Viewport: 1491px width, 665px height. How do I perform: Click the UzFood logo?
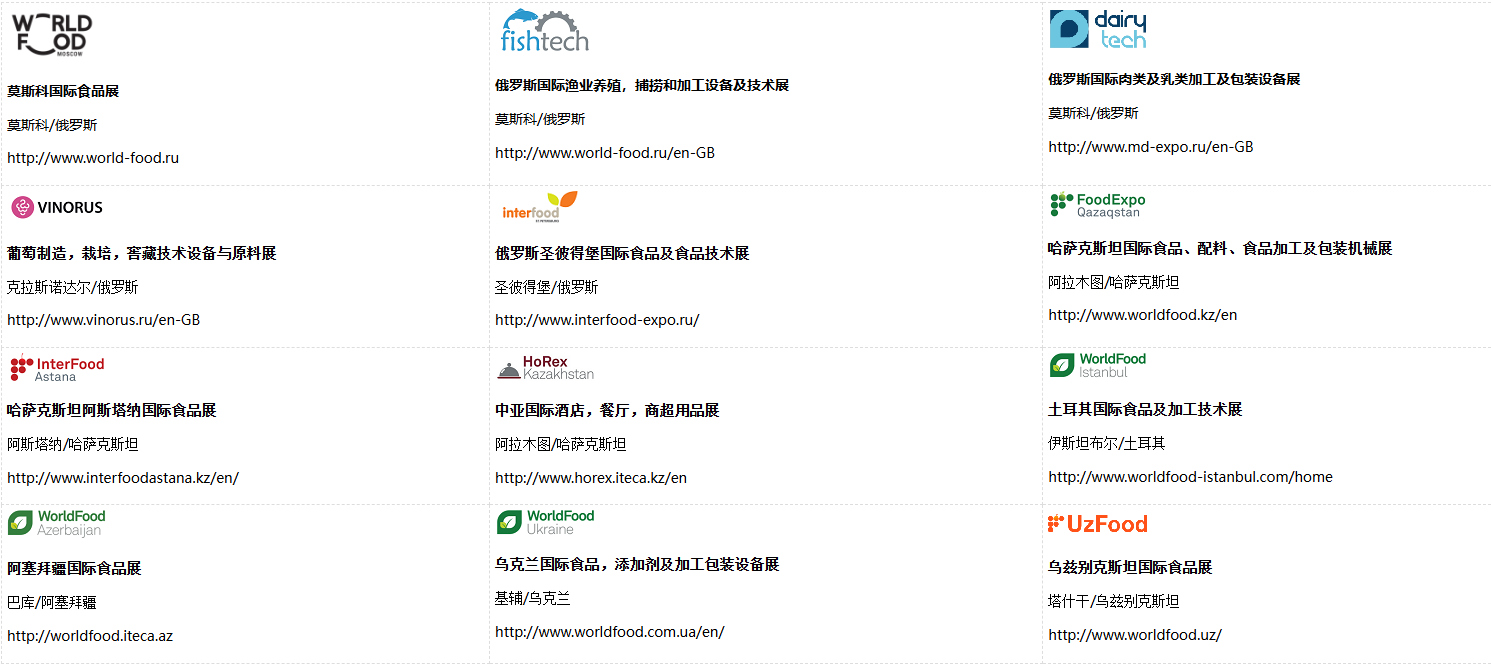[x=1098, y=523]
